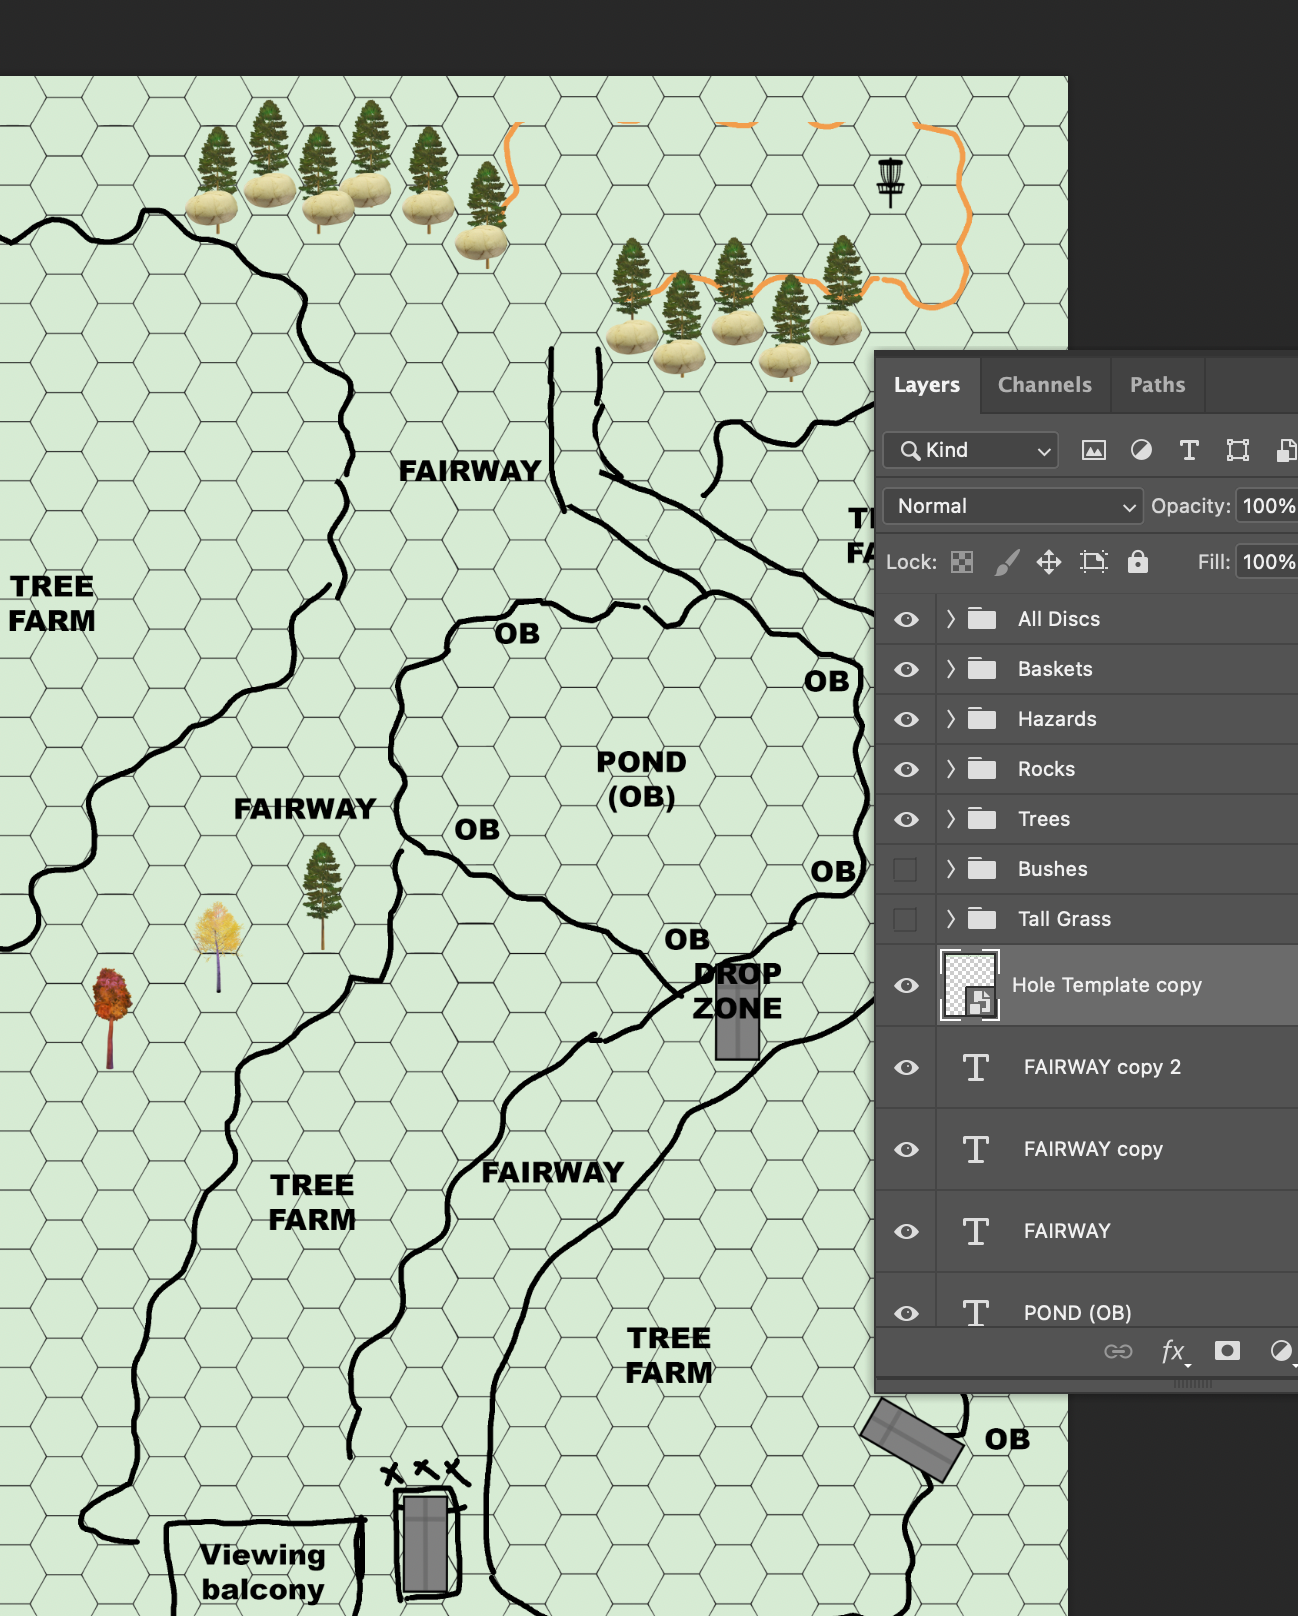Show the hidden Tall Grass group
1298x1616 pixels.
906,920
